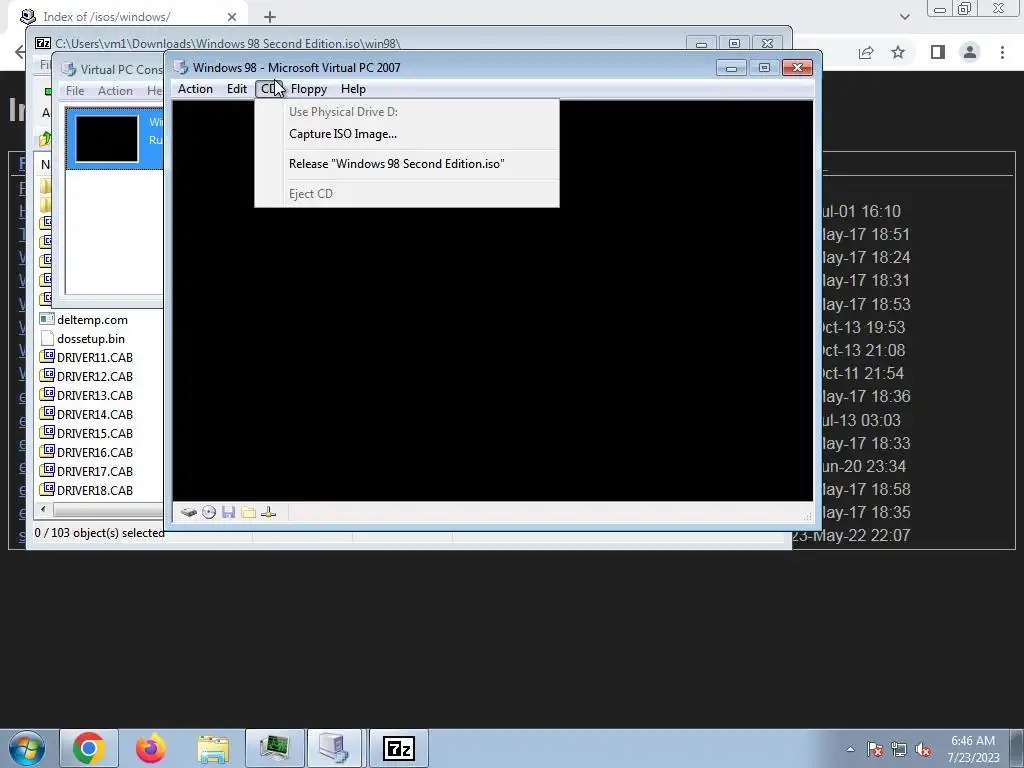Screen dimensions: 1024x768
Task: Click the network adapter status icon
Action: (x=268, y=513)
